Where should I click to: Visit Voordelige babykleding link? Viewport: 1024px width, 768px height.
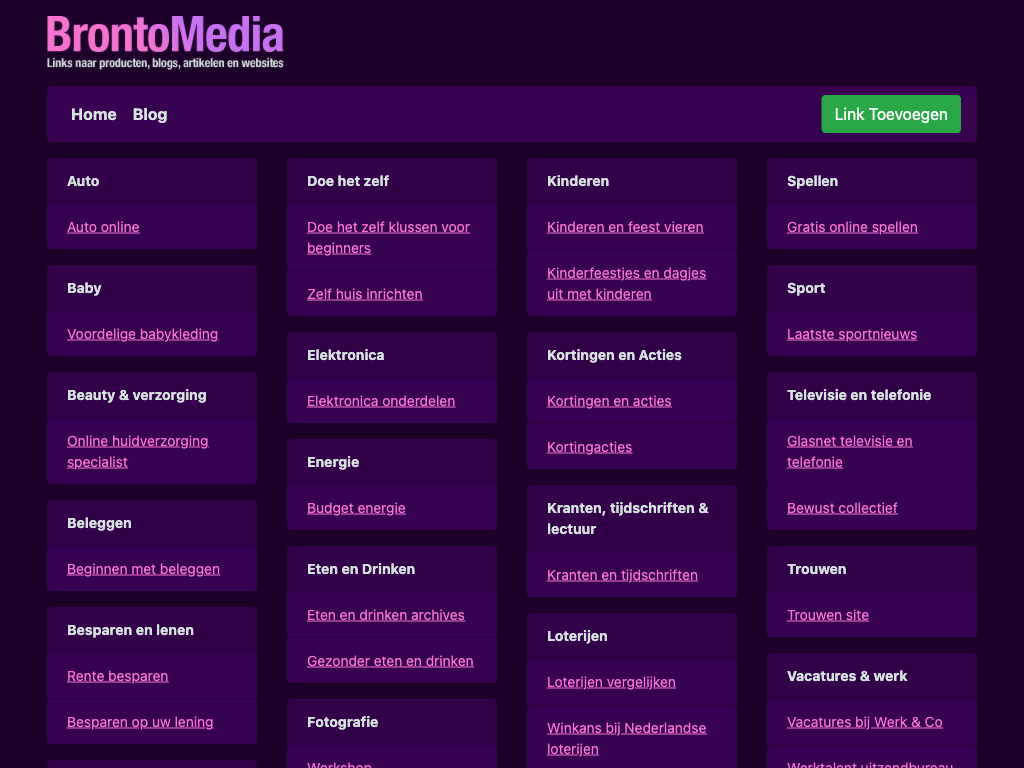(x=142, y=334)
